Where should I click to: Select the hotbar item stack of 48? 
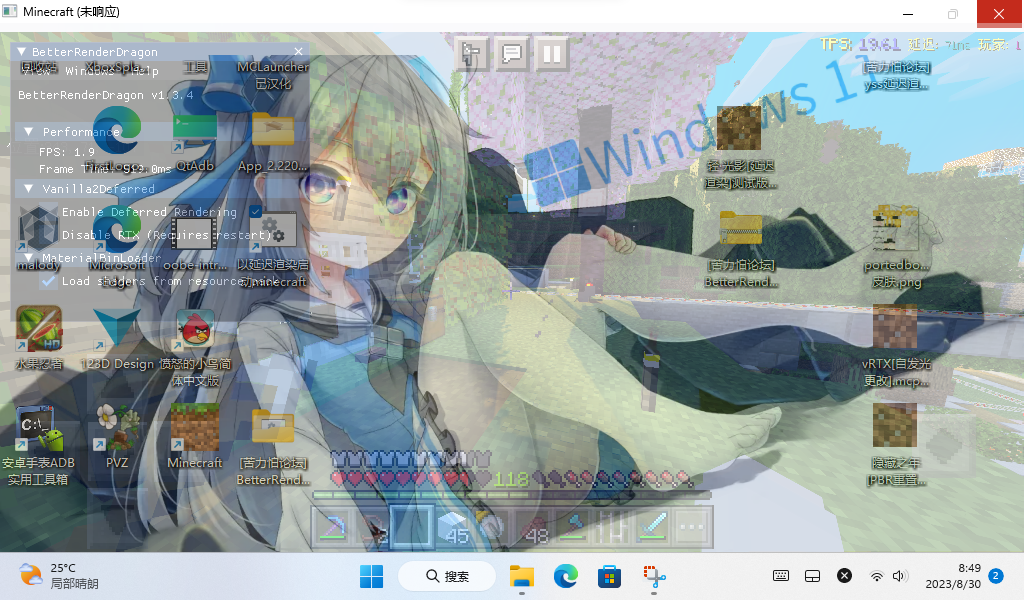coord(532,526)
